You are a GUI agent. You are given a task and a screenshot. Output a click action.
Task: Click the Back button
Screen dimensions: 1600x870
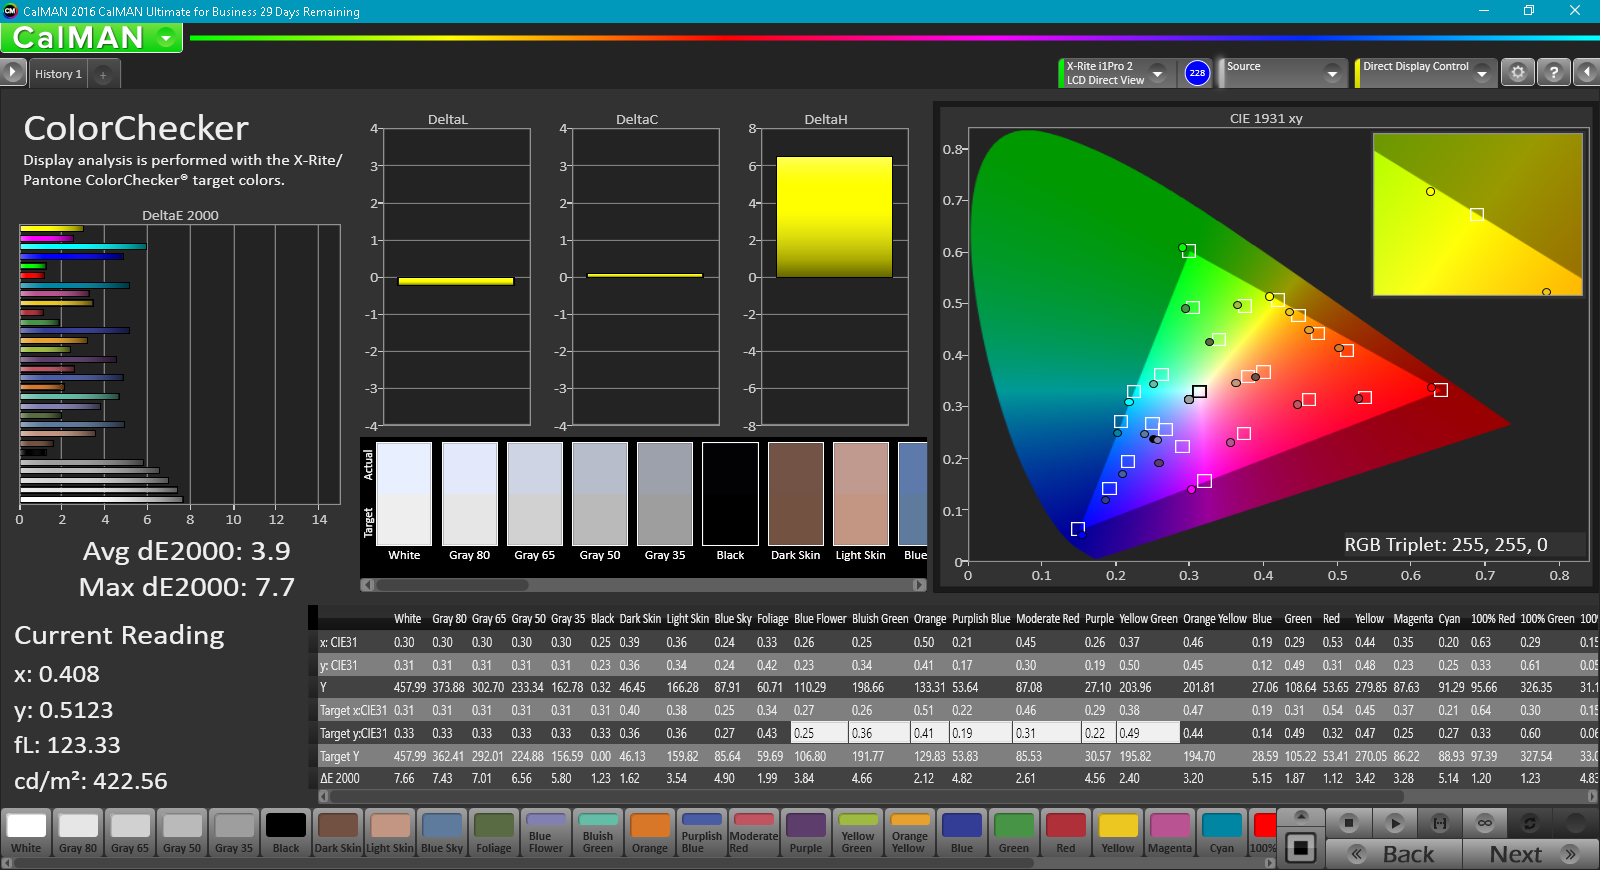tap(1395, 854)
